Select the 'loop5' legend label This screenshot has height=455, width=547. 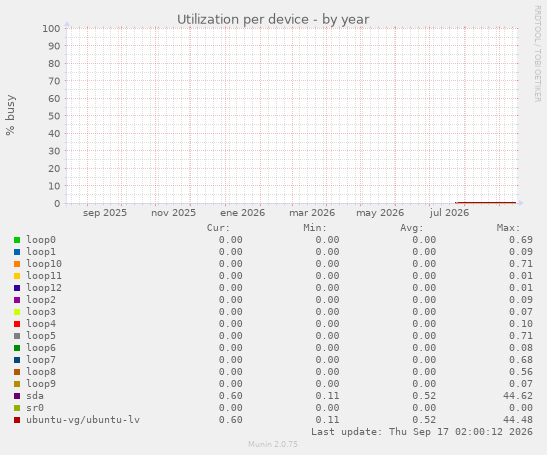click(x=41, y=336)
